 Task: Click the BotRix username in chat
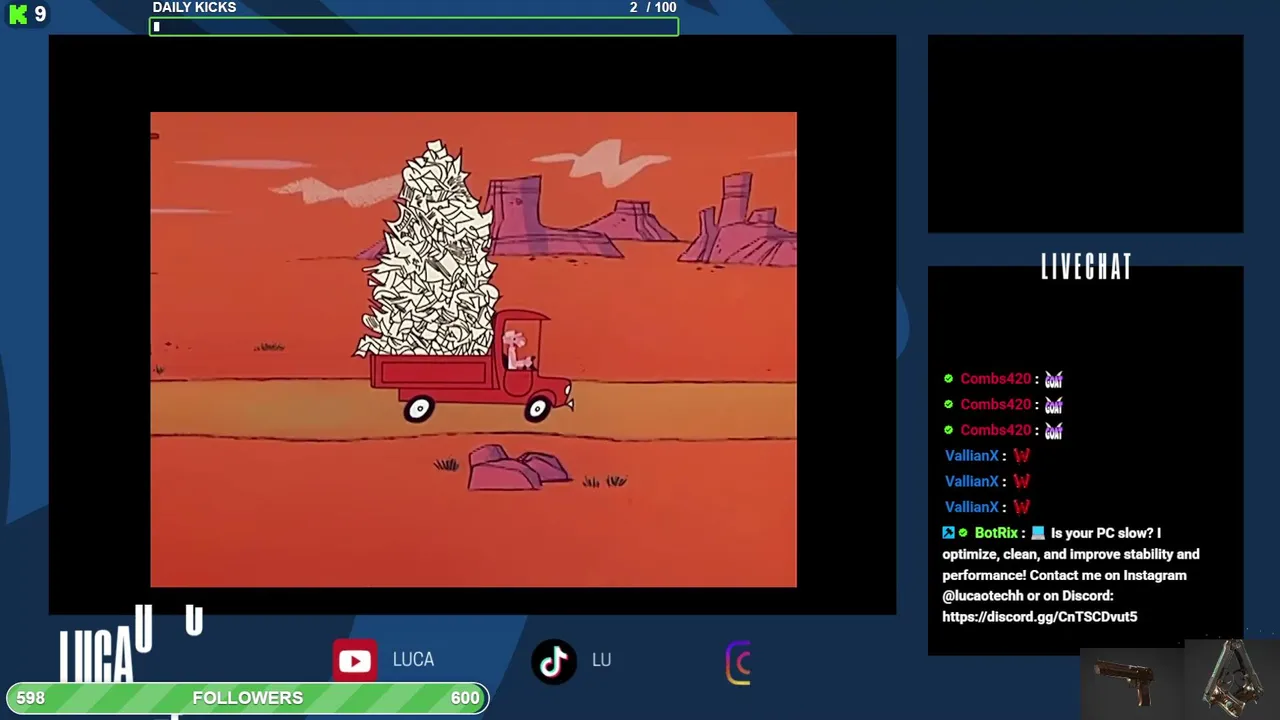(996, 533)
